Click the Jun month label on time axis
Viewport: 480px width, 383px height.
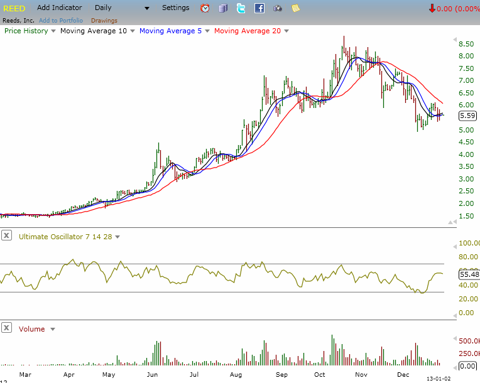point(152,374)
